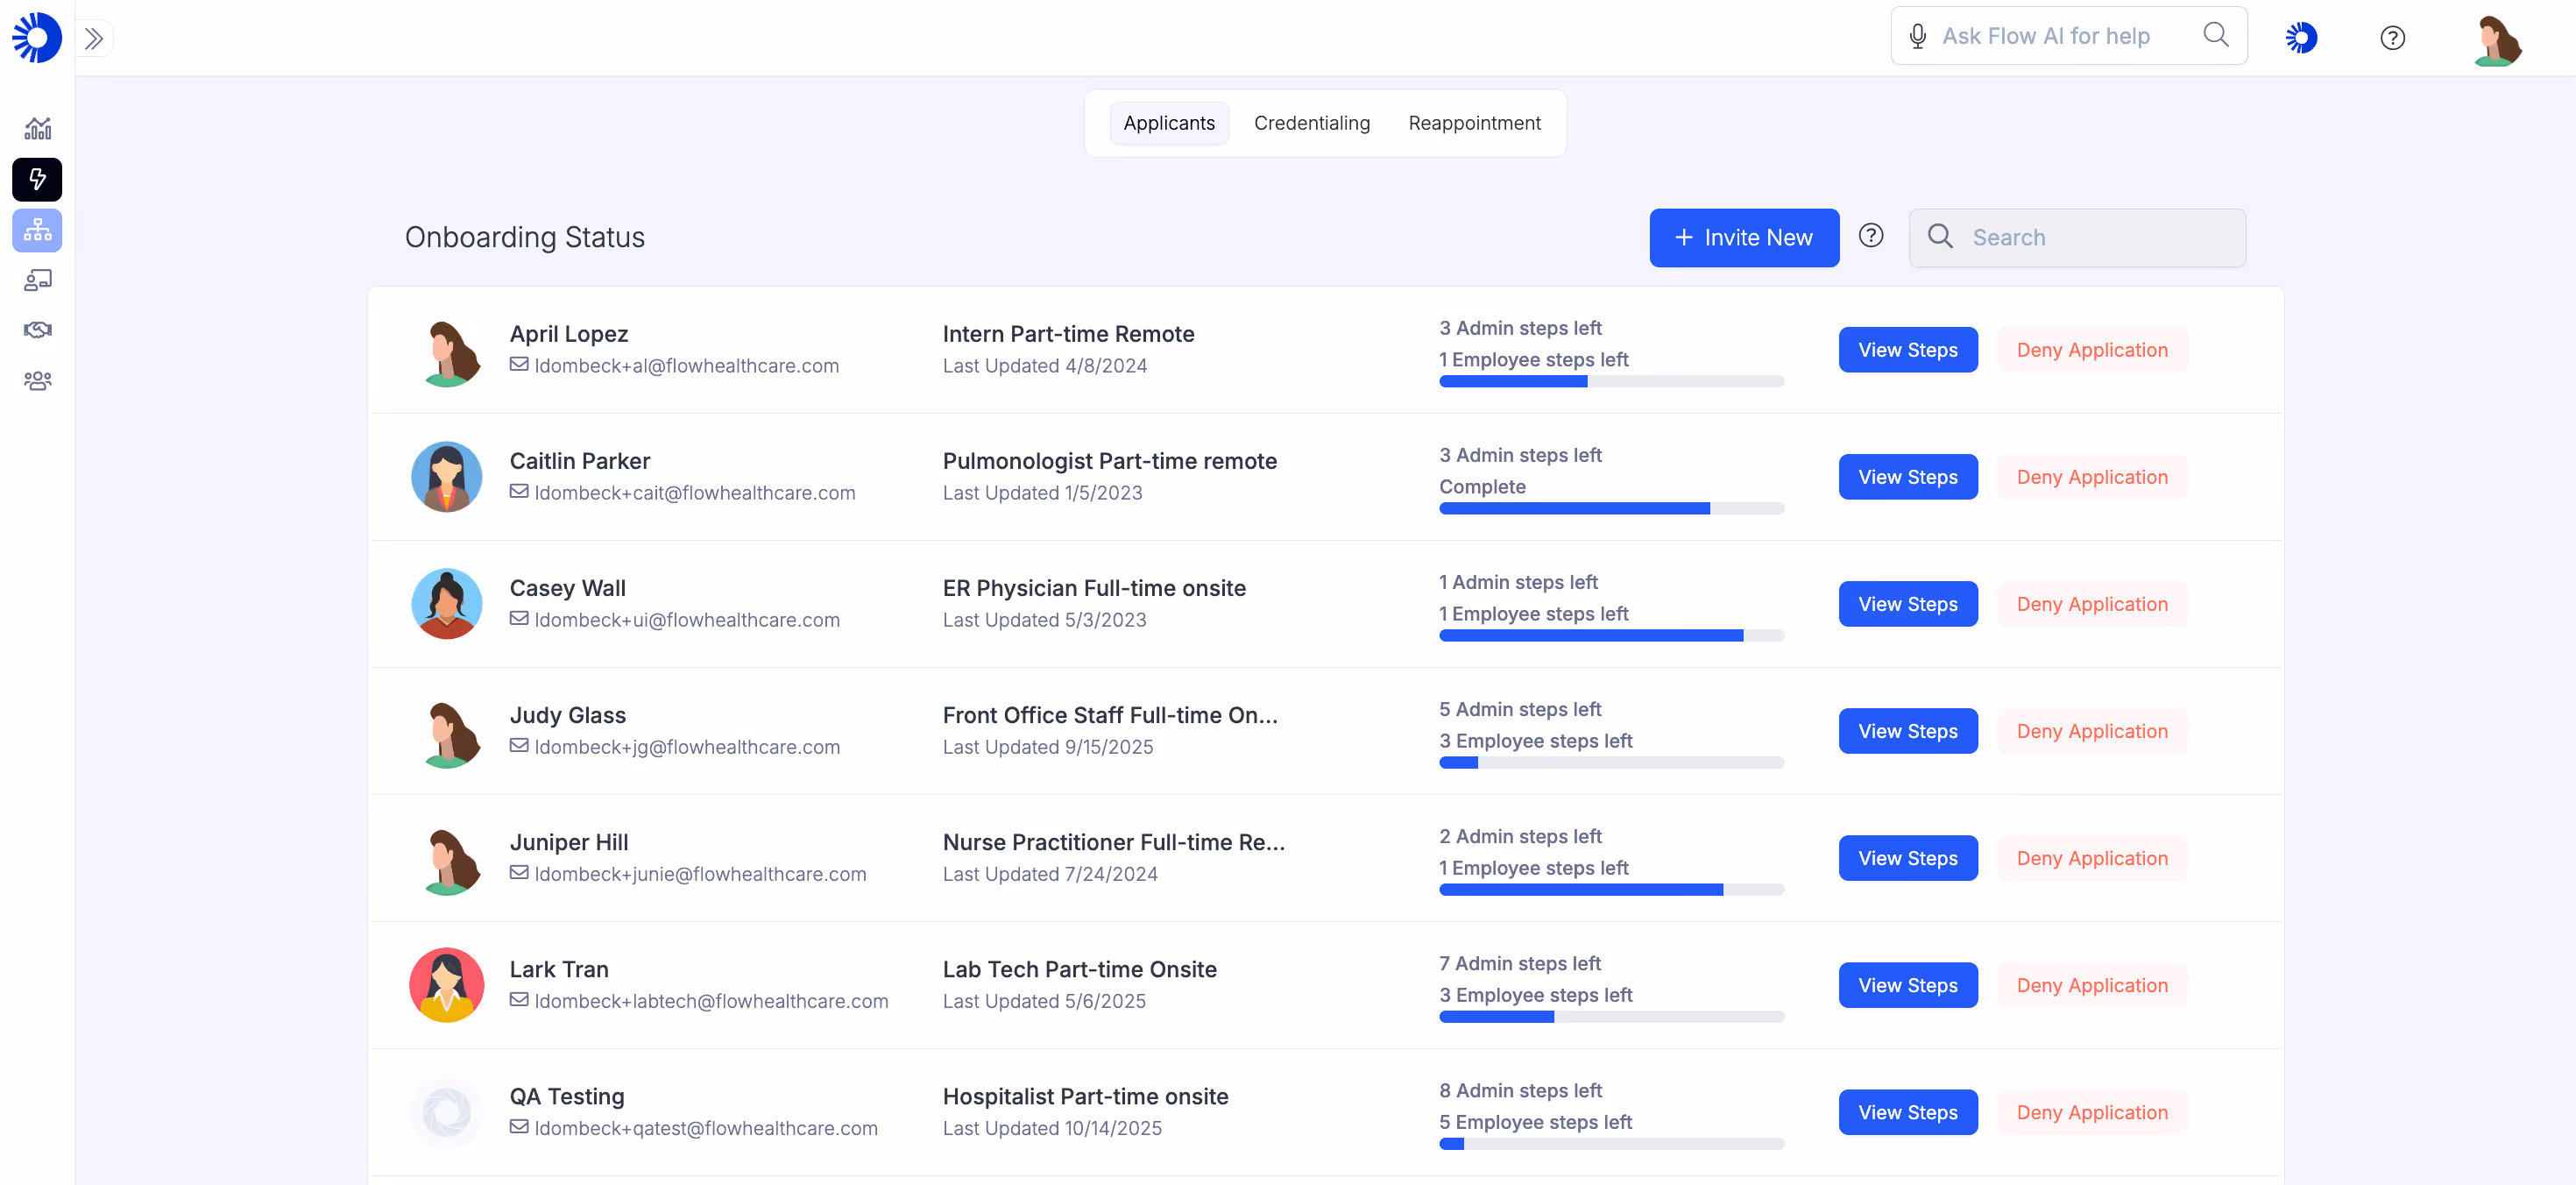Click Caitlin Parker's avatar thumbnail
2576x1185 pixels.
(446, 477)
